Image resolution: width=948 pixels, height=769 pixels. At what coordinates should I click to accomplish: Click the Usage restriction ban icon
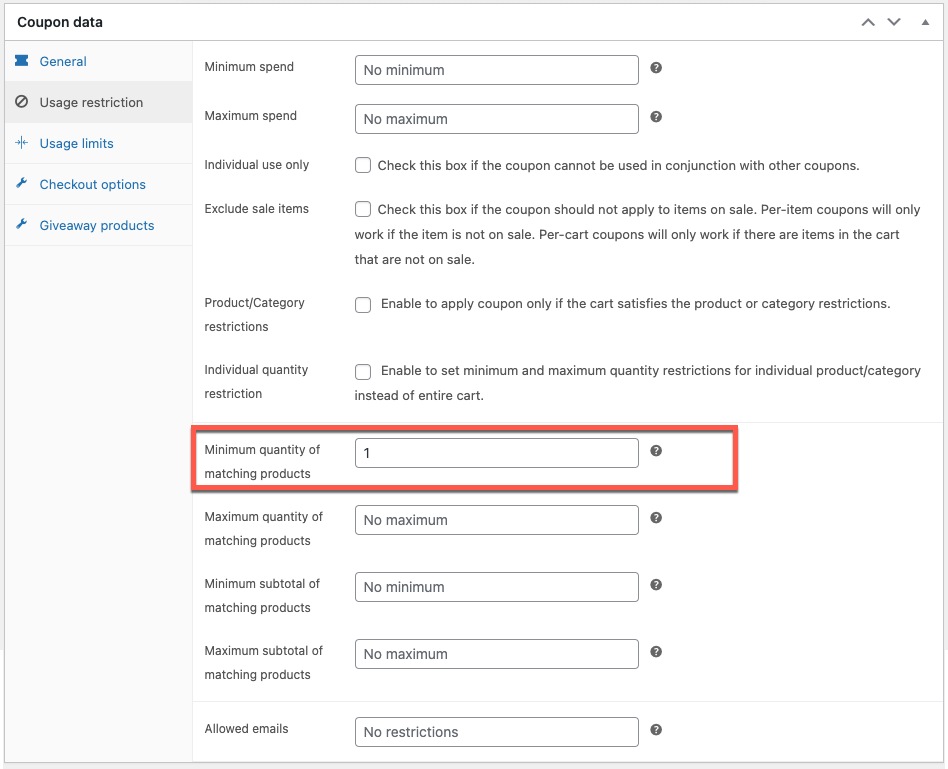tap(22, 102)
